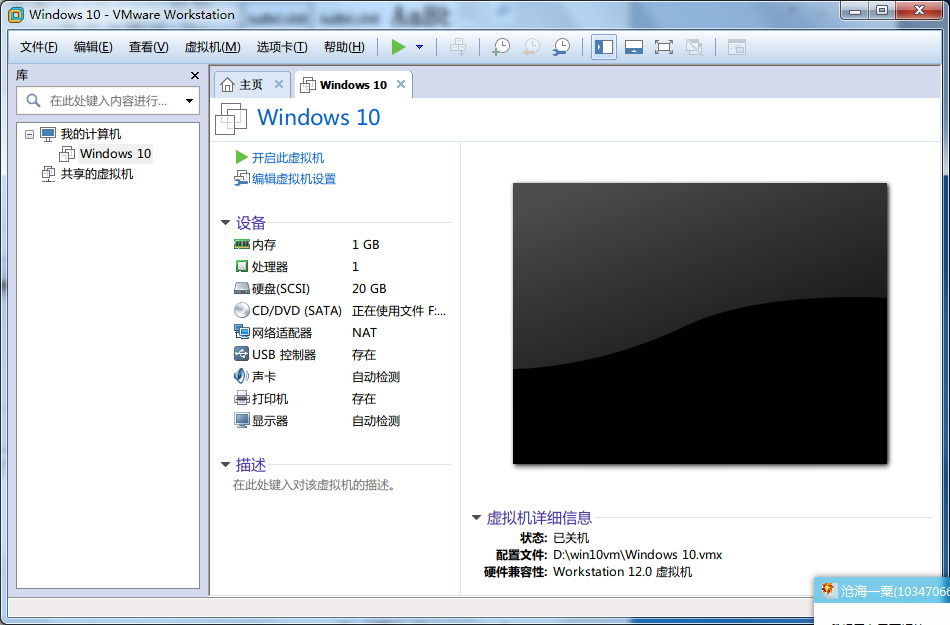Toggle the thumbnail bar view

pyautogui.click(x=633, y=47)
